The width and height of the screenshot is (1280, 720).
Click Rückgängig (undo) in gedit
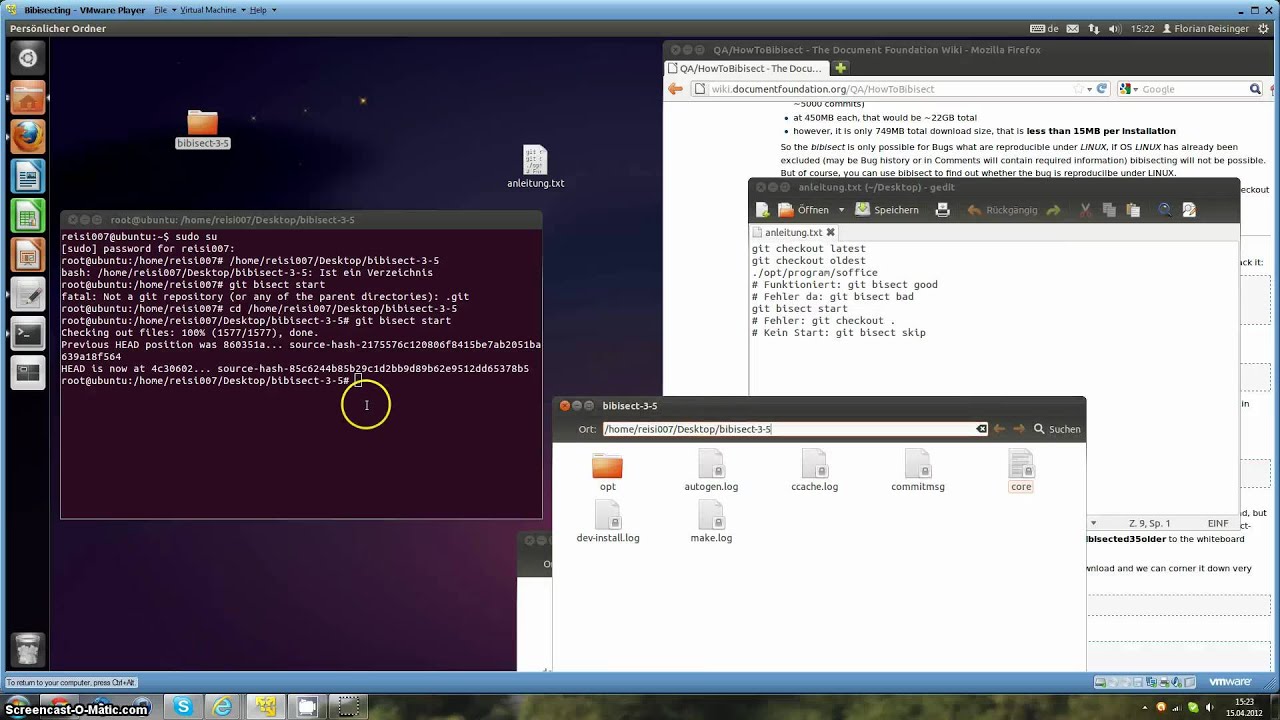coord(1002,210)
